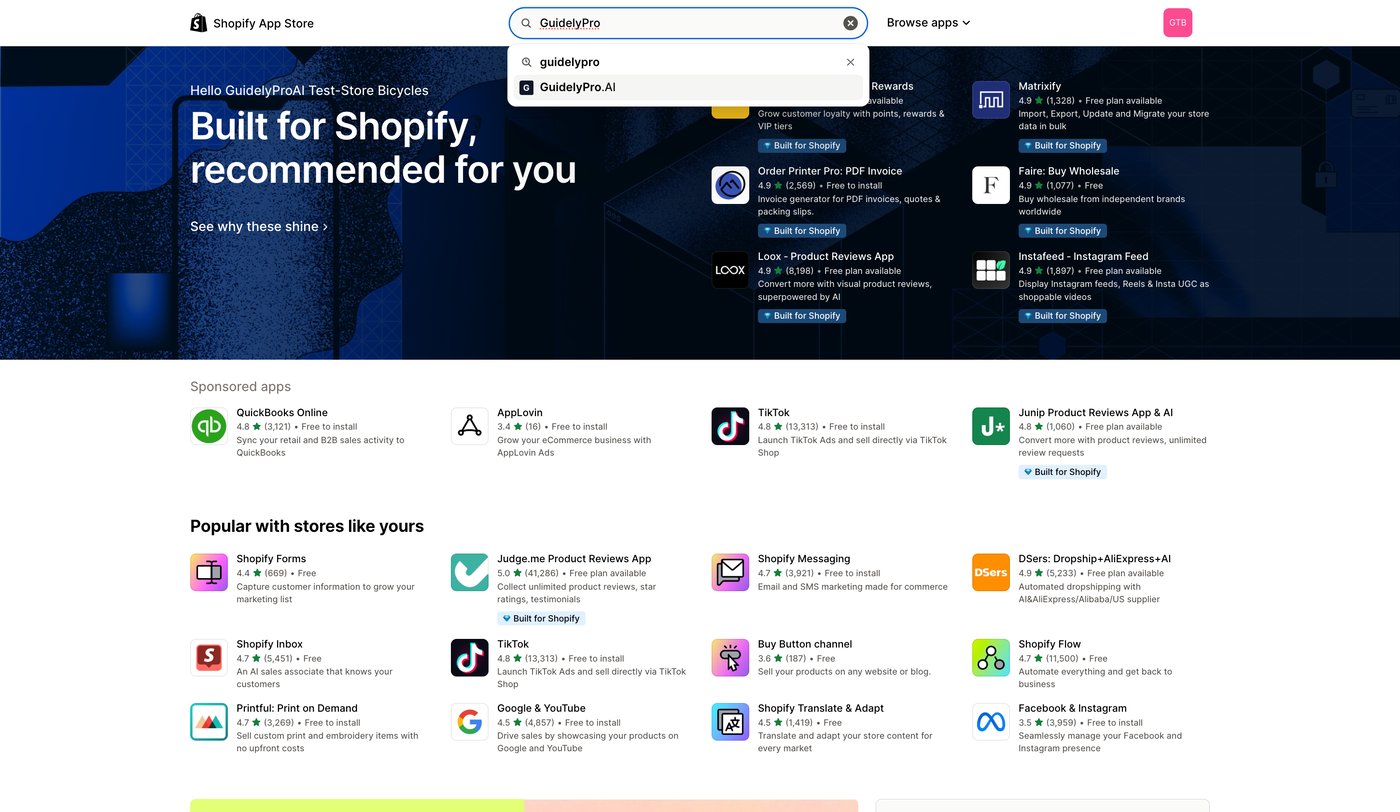Viewport: 1400px width, 812px height.
Task: Open the Shopify Inbox app icon
Action: tap(209, 658)
